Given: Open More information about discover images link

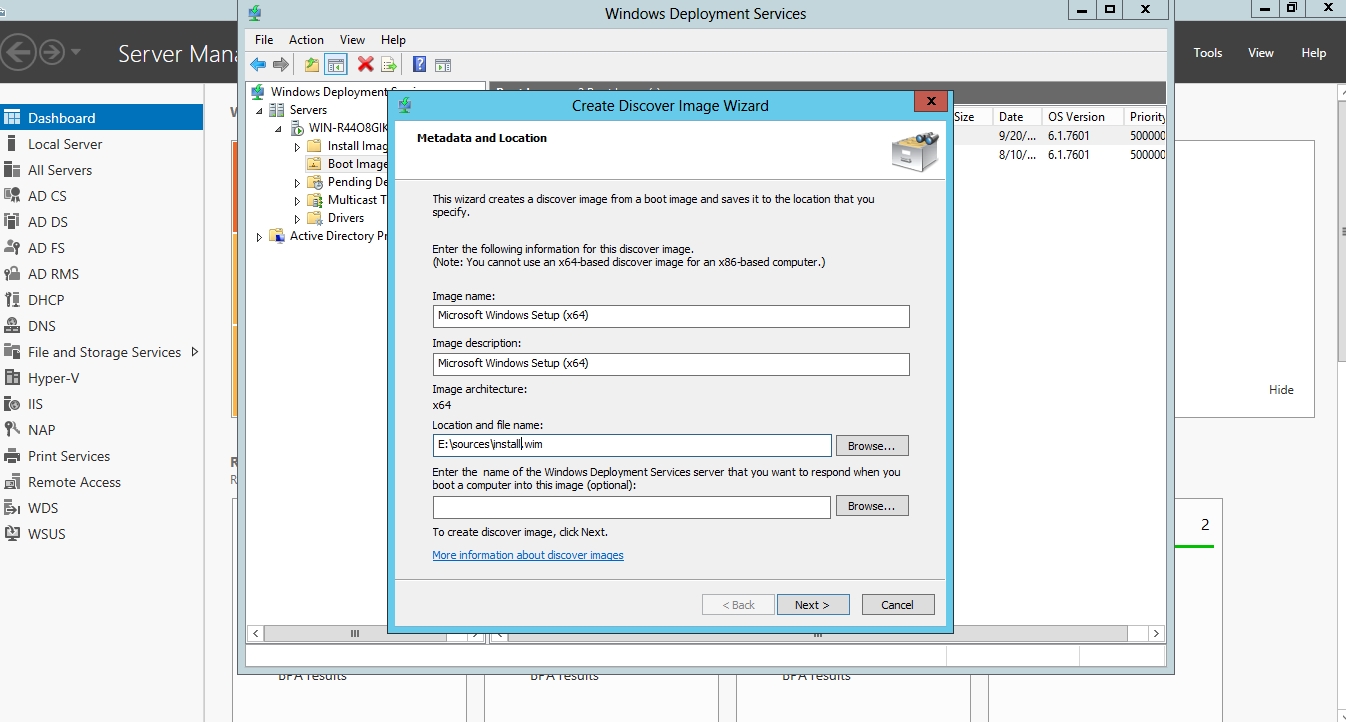Looking at the screenshot, I should click(527, 556).
